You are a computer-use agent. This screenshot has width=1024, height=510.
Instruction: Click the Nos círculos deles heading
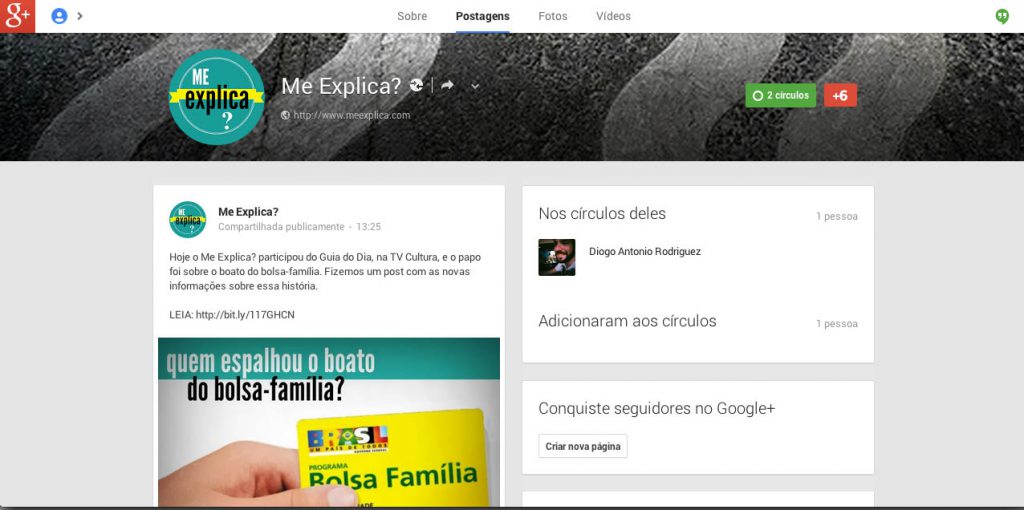602,214
